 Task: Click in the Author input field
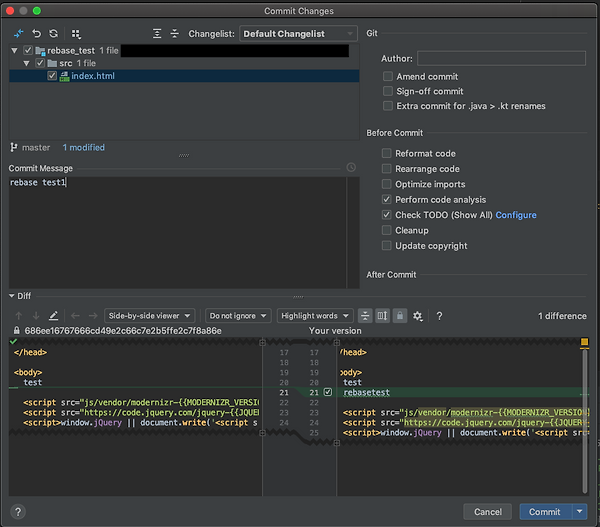coord(501,59)
